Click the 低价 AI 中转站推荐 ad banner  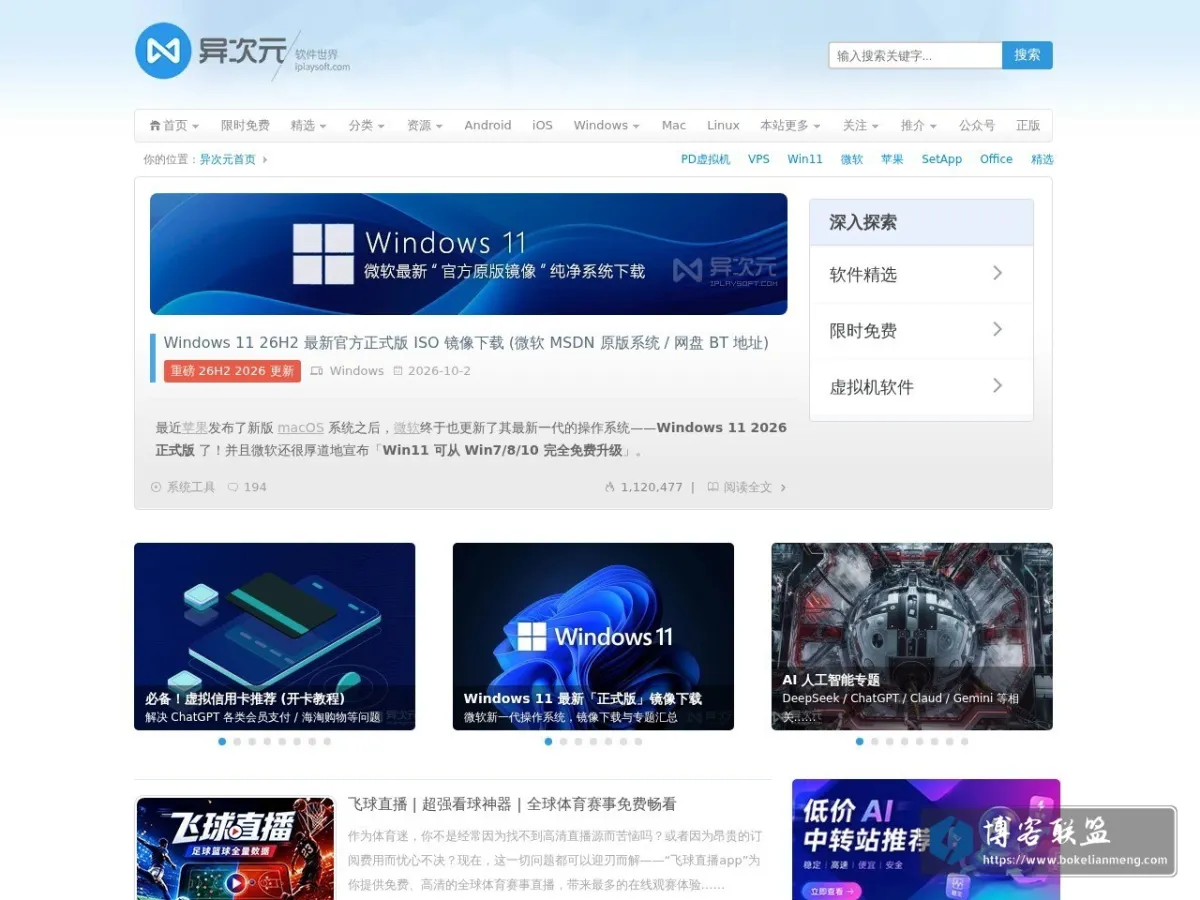[926, 840]
